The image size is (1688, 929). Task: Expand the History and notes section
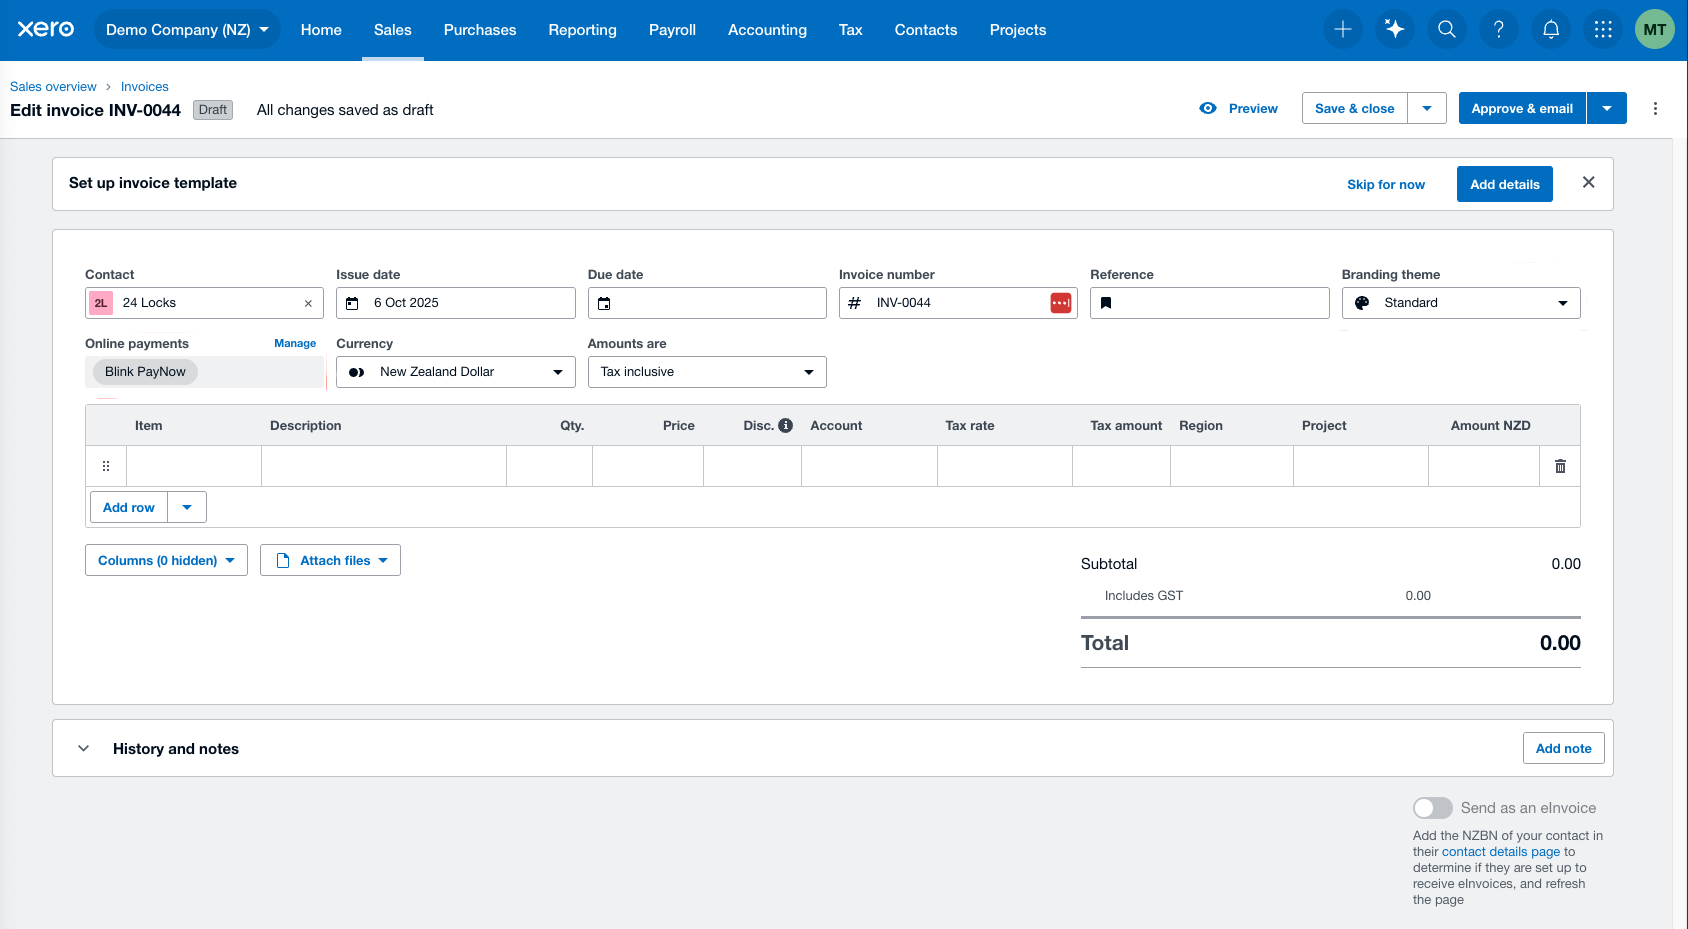(x=84, y=748)
